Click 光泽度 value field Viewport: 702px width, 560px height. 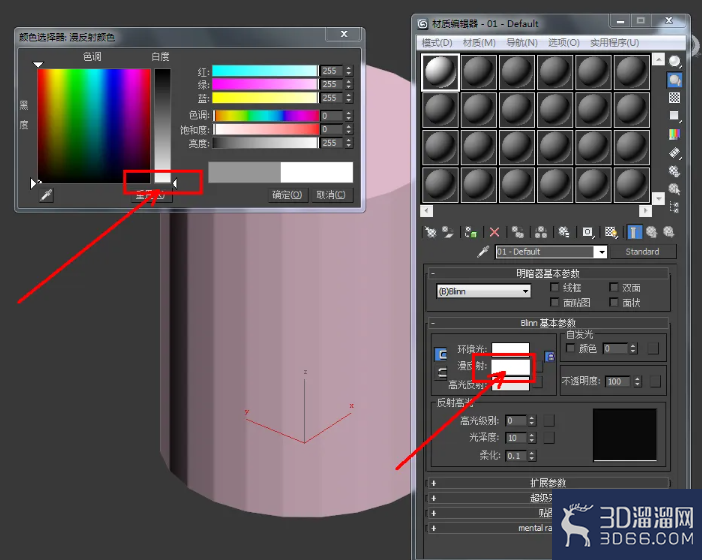(x=516, y=438)
